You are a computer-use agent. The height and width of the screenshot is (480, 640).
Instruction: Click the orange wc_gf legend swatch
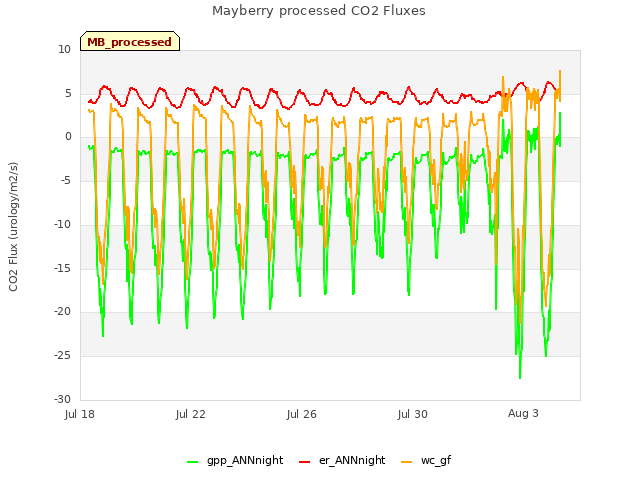point(407,462)
